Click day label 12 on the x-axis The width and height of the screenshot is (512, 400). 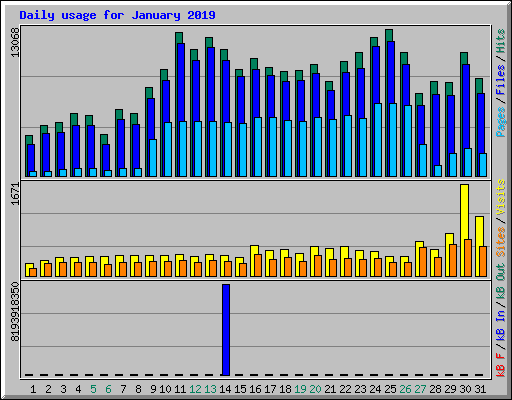195,389
